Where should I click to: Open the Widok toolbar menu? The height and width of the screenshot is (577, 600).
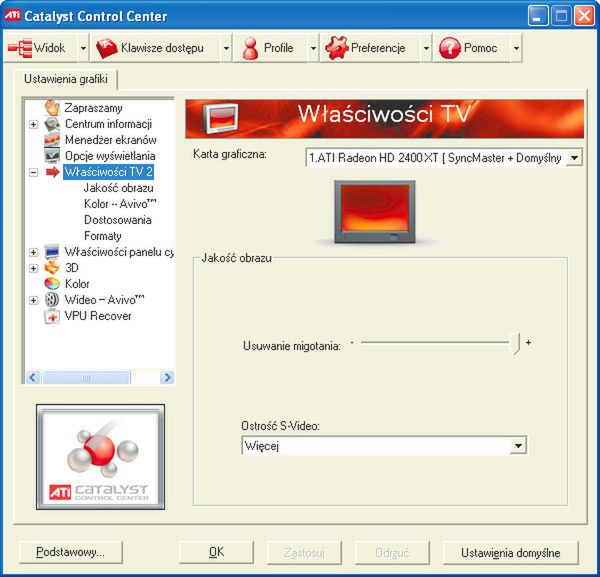point(40,48)
